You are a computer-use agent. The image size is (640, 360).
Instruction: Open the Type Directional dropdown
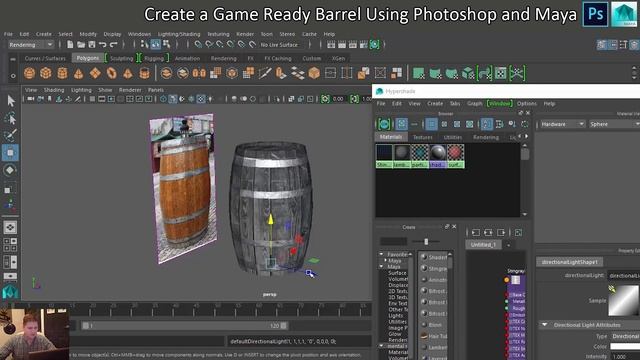(625, 336)
